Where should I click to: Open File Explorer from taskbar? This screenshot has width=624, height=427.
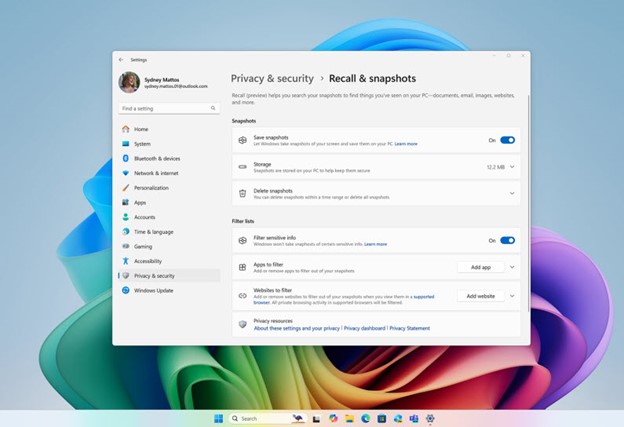[349, 418]
